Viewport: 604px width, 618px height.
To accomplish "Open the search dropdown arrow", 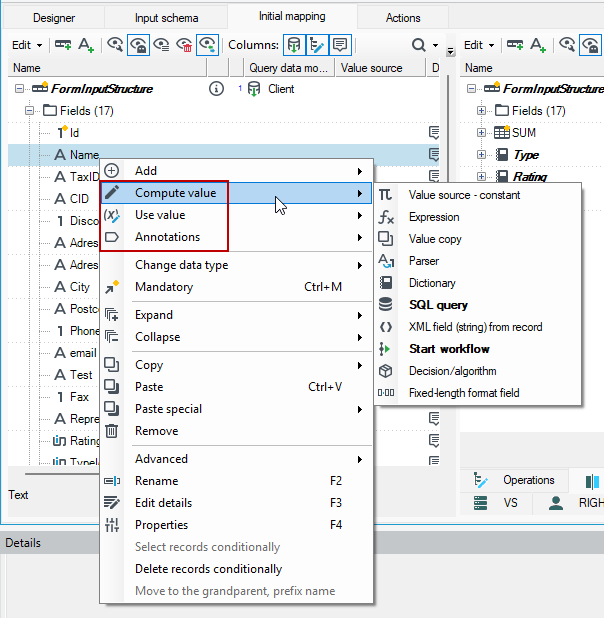I will pos(435,45).
